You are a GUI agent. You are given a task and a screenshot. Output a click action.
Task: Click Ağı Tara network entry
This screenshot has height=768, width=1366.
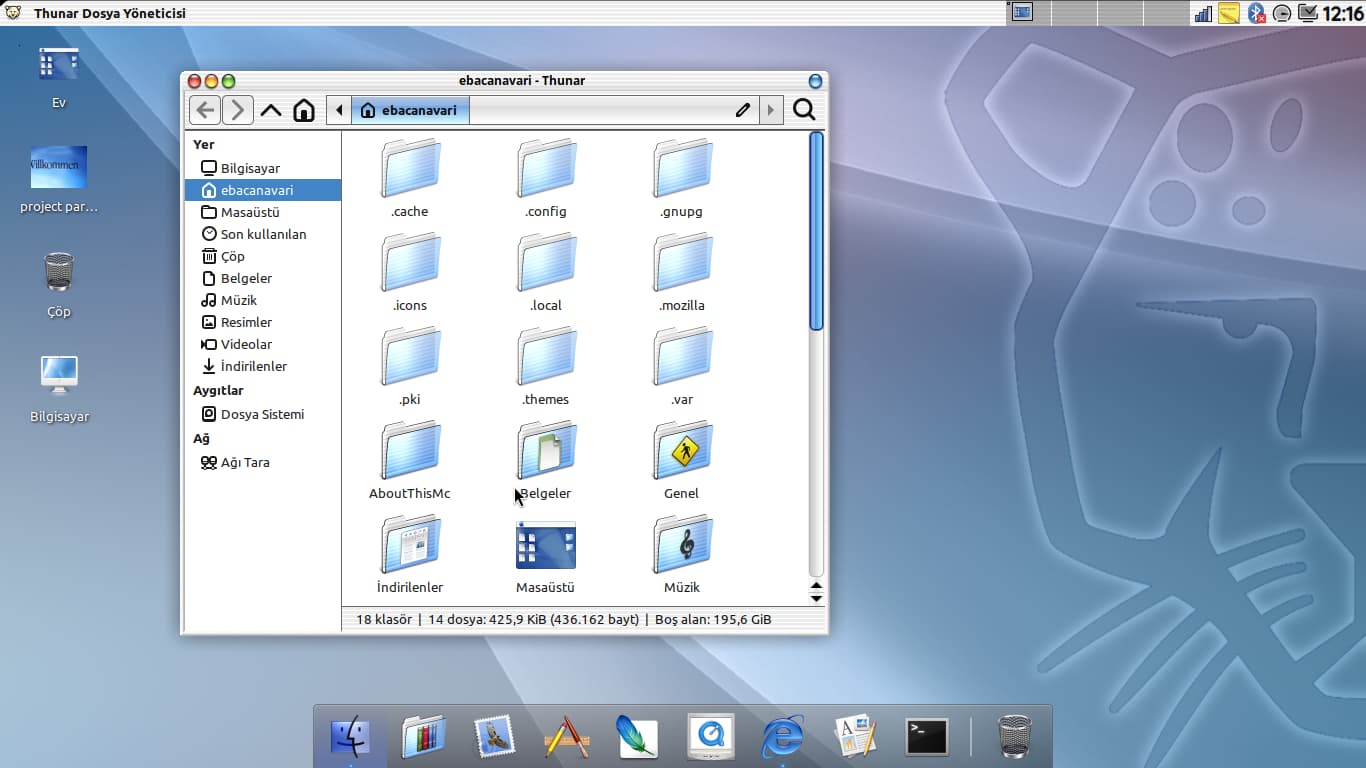coord(245,462)
